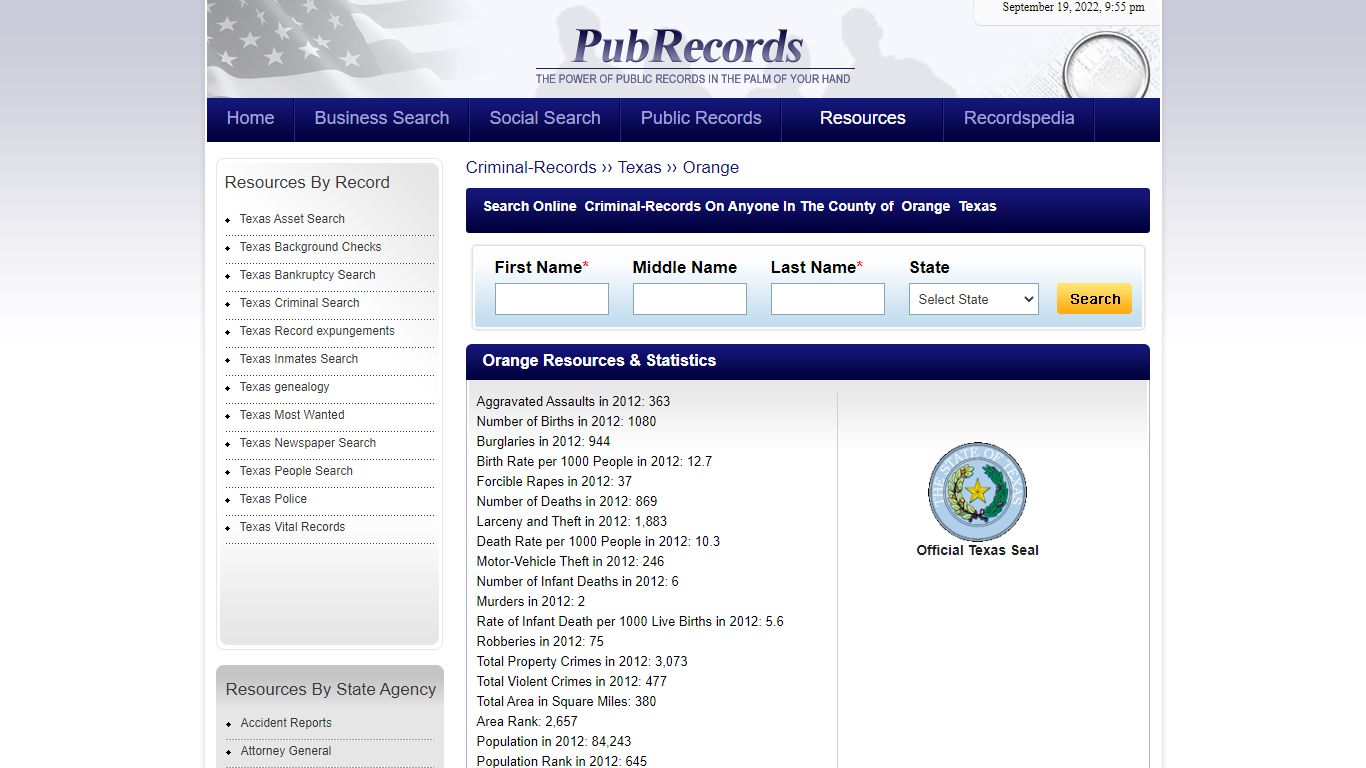Focus the Middle Name input field
The height and width of the screenshot is (768, 1366).
(690, 299)
